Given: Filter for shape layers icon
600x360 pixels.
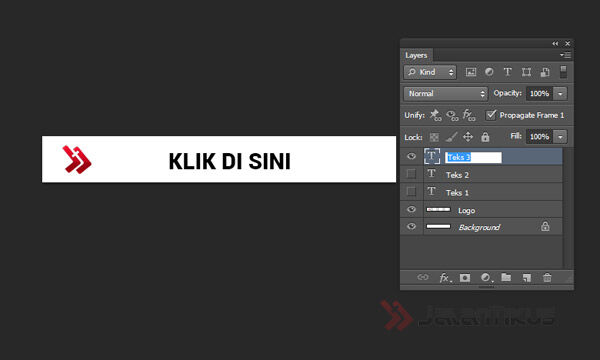Looking at the screenshot, I should [527, 72].
